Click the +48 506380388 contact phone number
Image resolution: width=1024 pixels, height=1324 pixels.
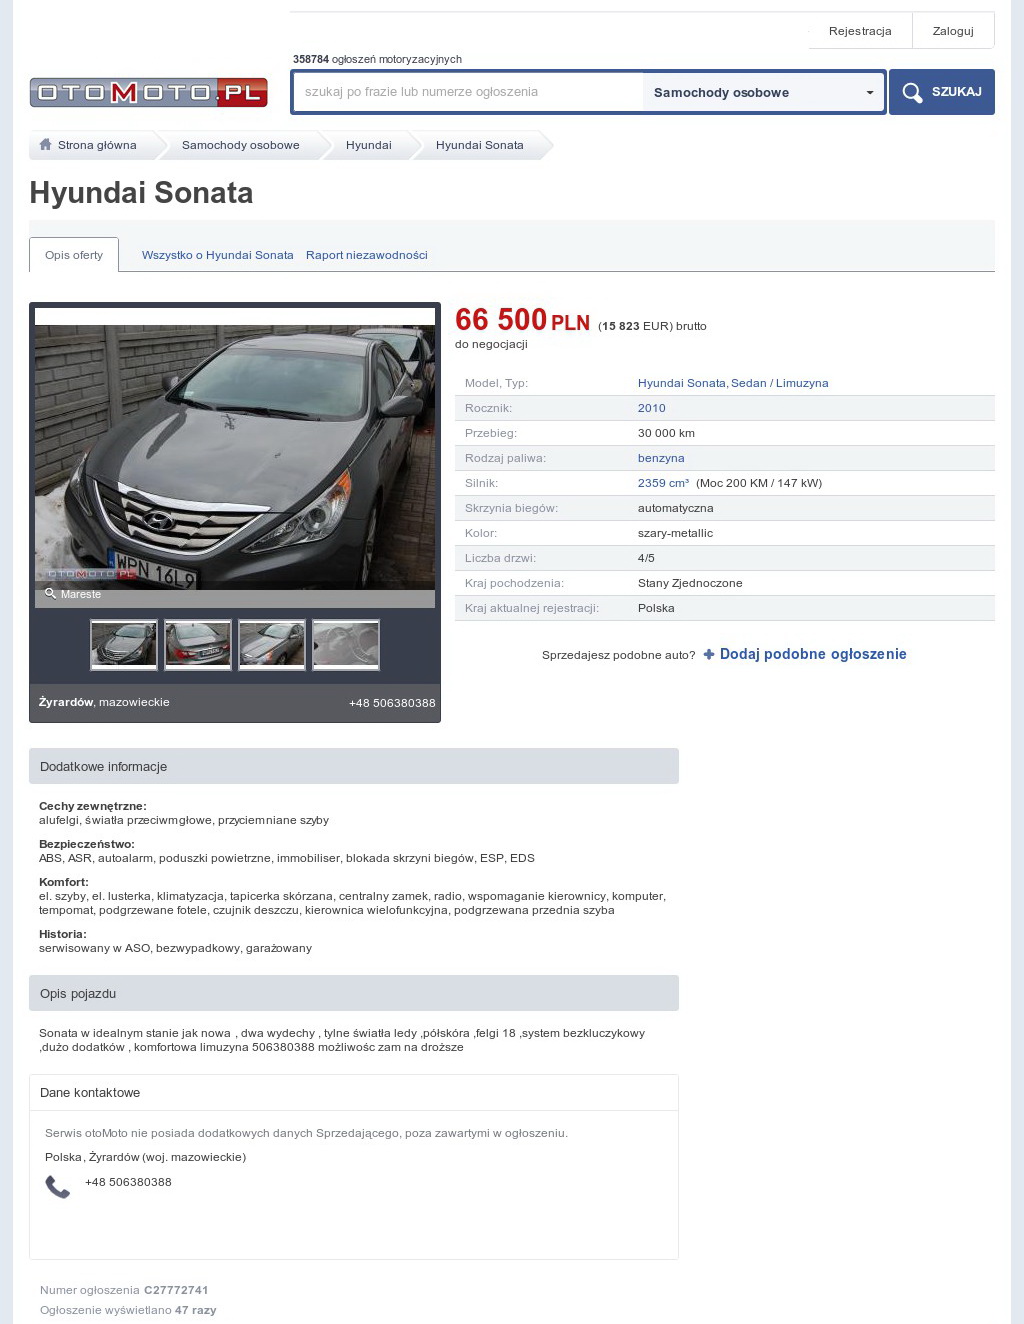(x=128, y=1182)
